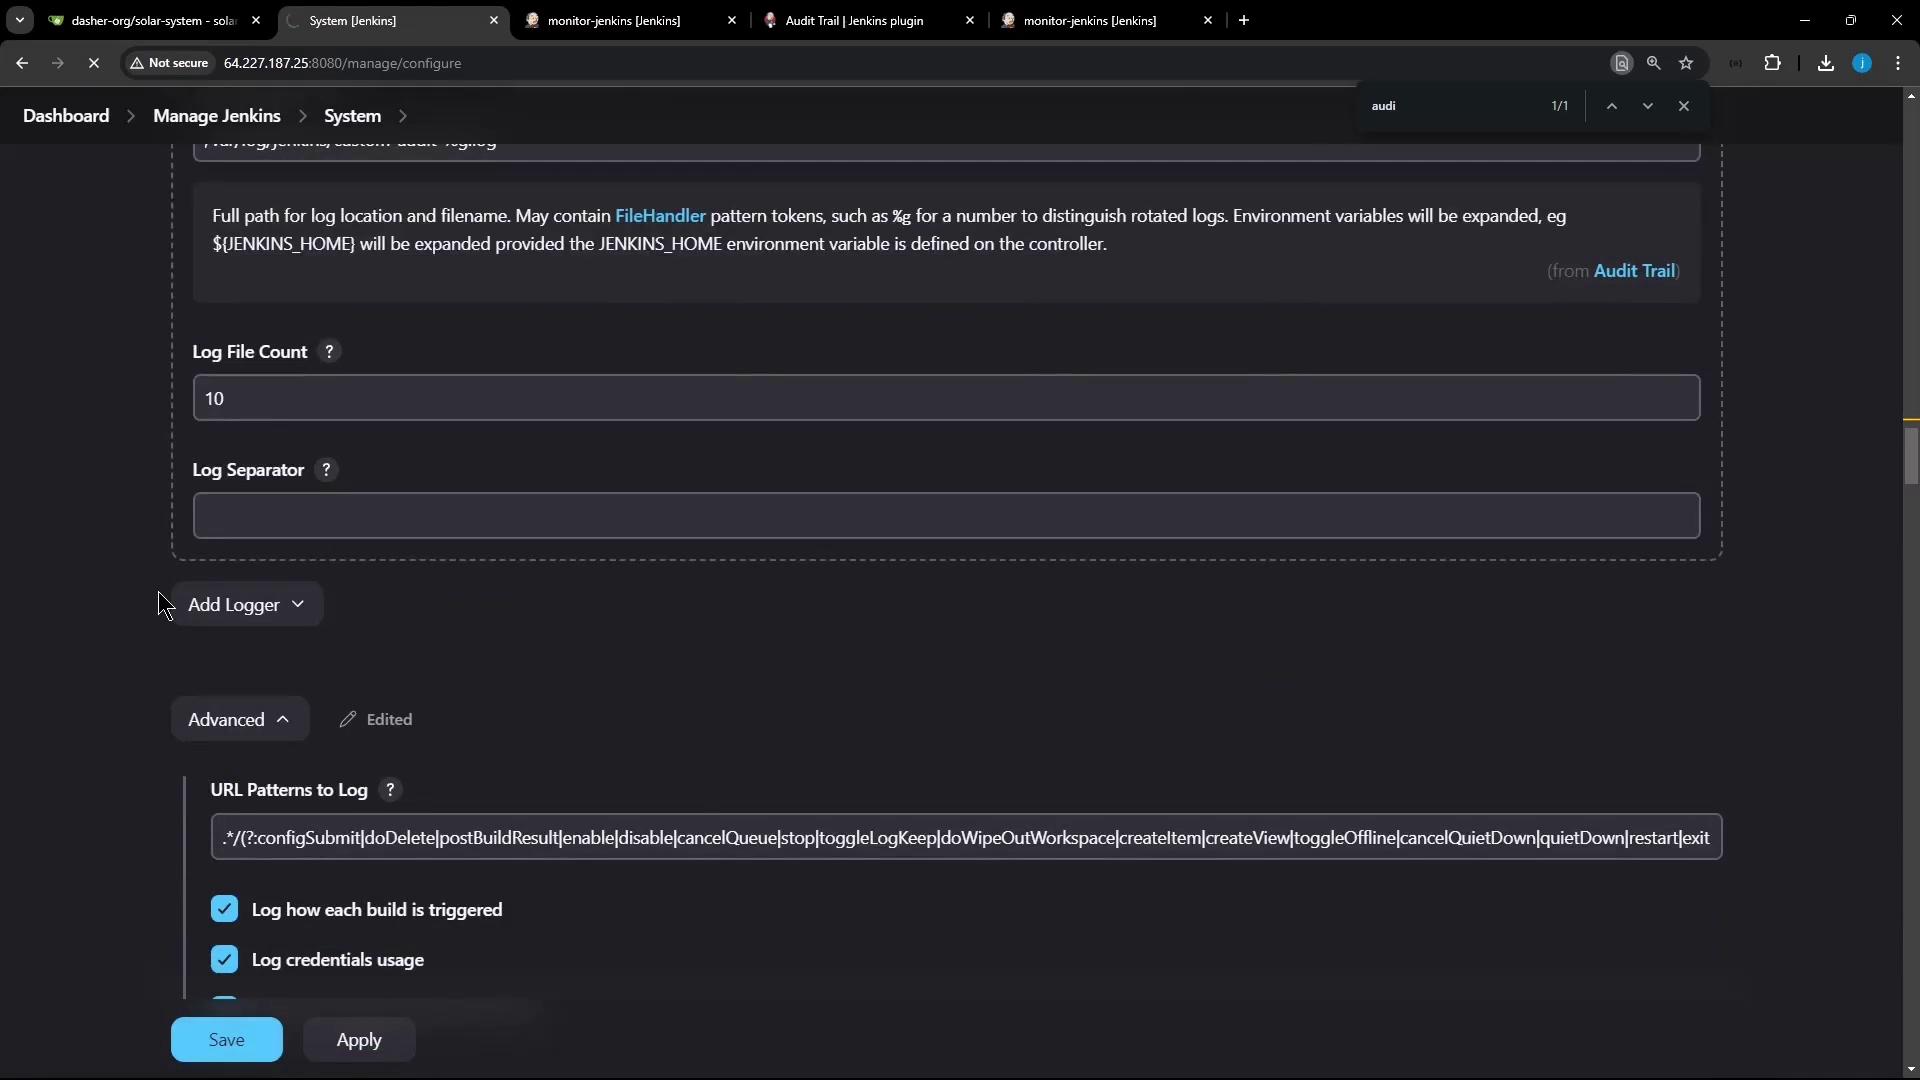Open the browser downloads icon
Image resolution: width=1920 pixels, height=1080 pixels.
pos(1826,63)
